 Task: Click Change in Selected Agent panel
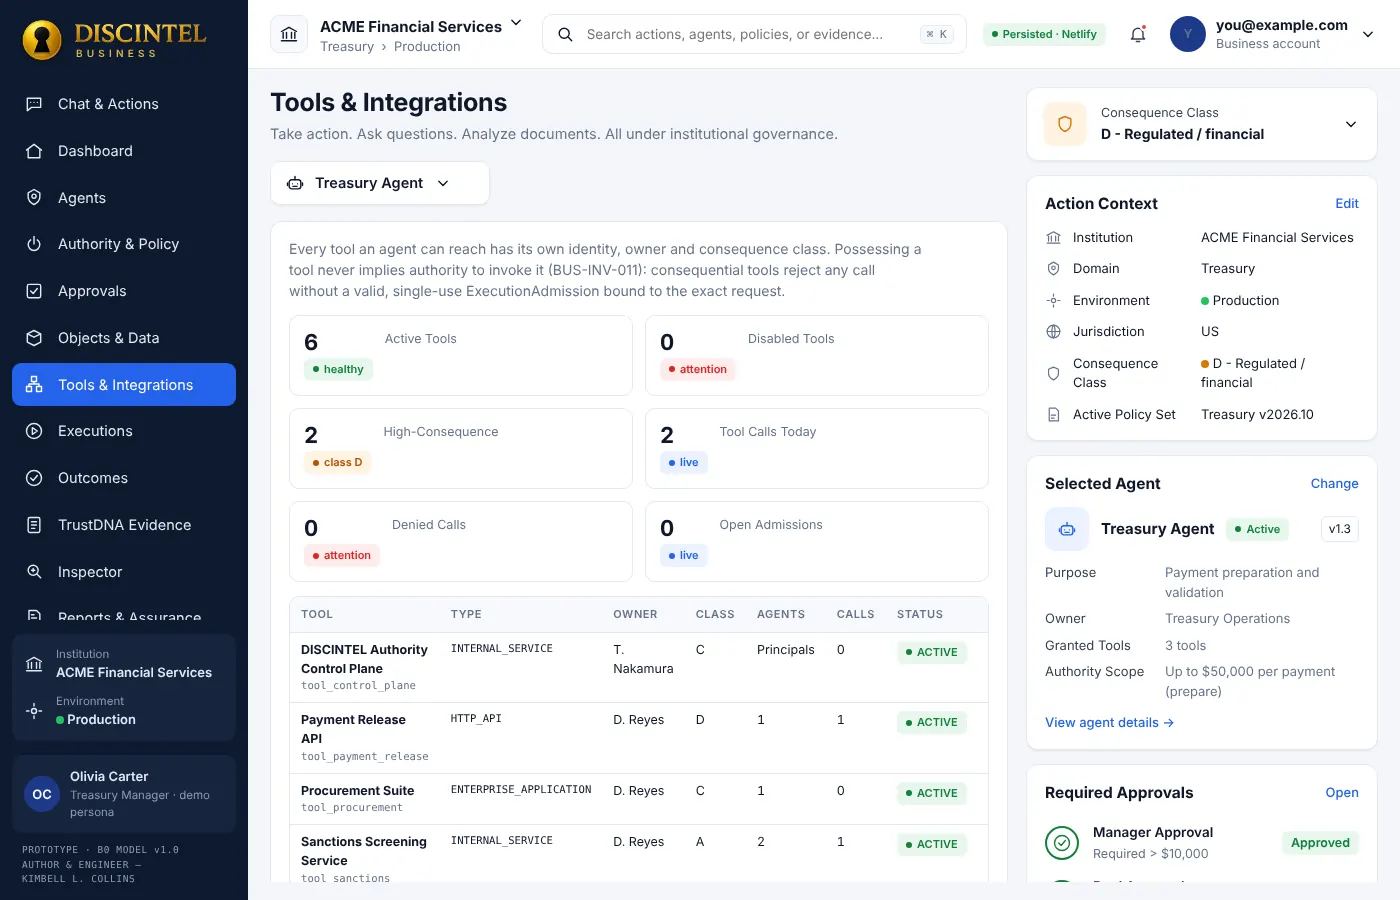[1335, 484]
